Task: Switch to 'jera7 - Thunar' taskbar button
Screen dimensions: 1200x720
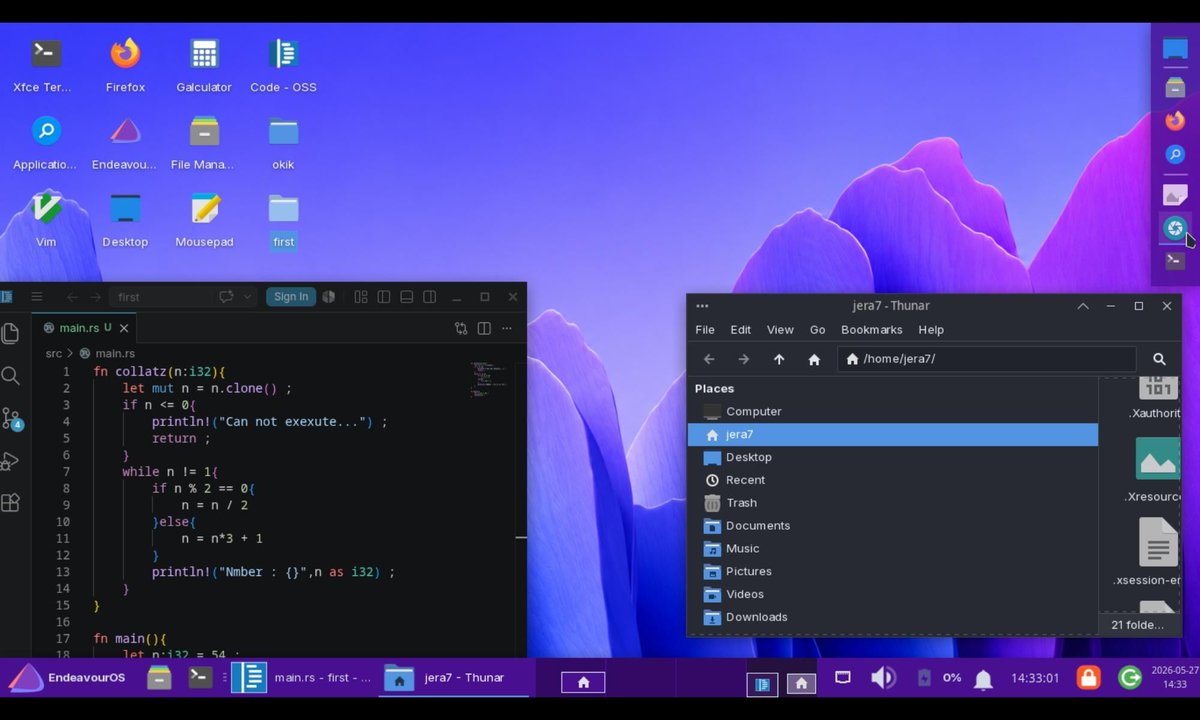Action: (454, 678)
